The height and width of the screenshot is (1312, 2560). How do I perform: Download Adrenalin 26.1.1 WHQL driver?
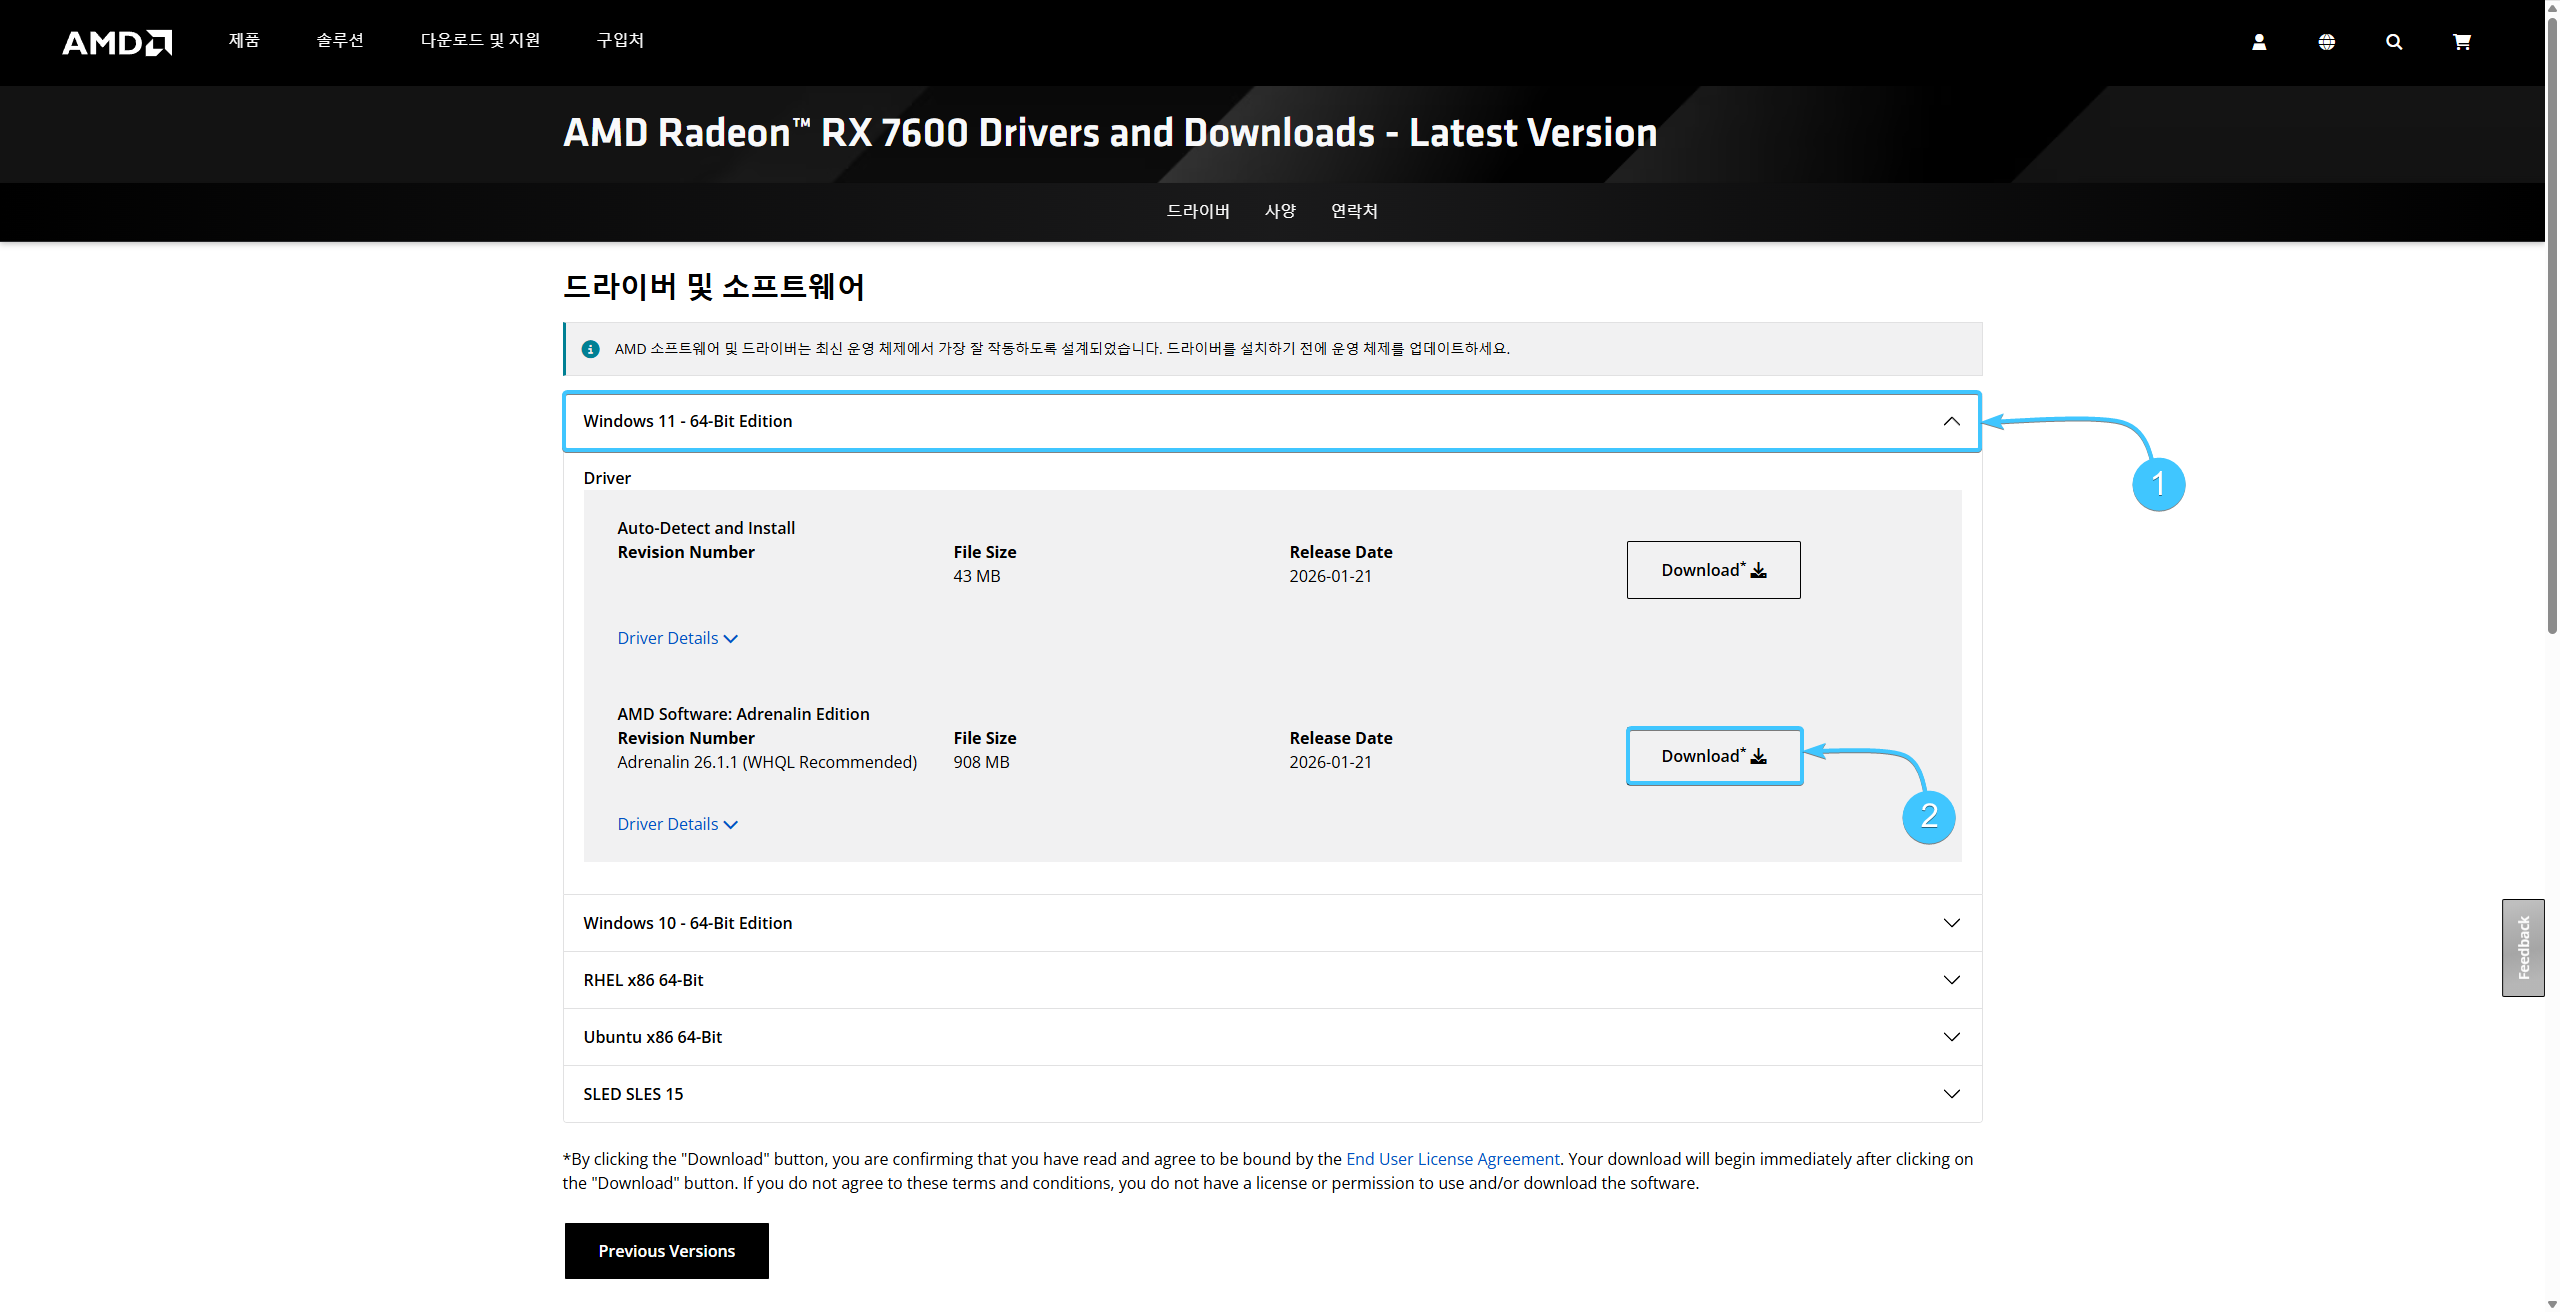pos(1713,756)
